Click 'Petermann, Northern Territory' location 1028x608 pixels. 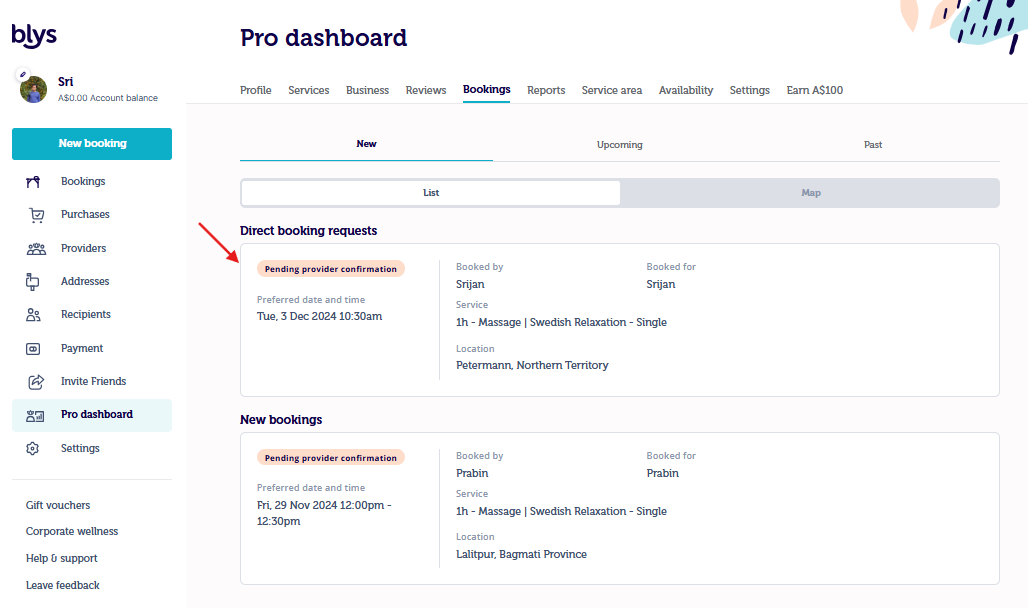click(x=532, y=365)
